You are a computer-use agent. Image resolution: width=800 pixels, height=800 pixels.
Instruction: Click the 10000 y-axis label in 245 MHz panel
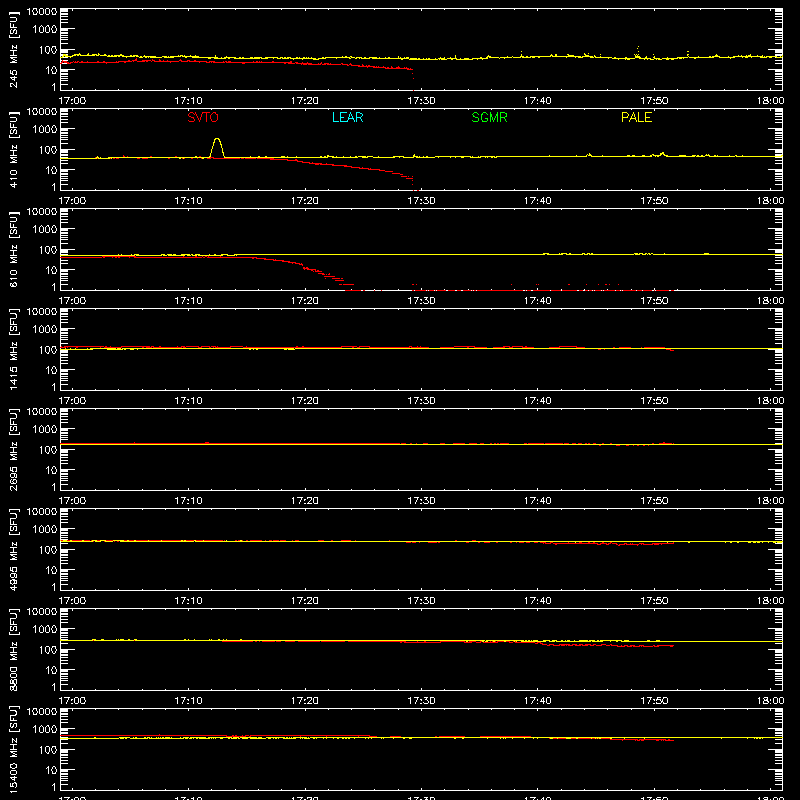pos(42,12)
